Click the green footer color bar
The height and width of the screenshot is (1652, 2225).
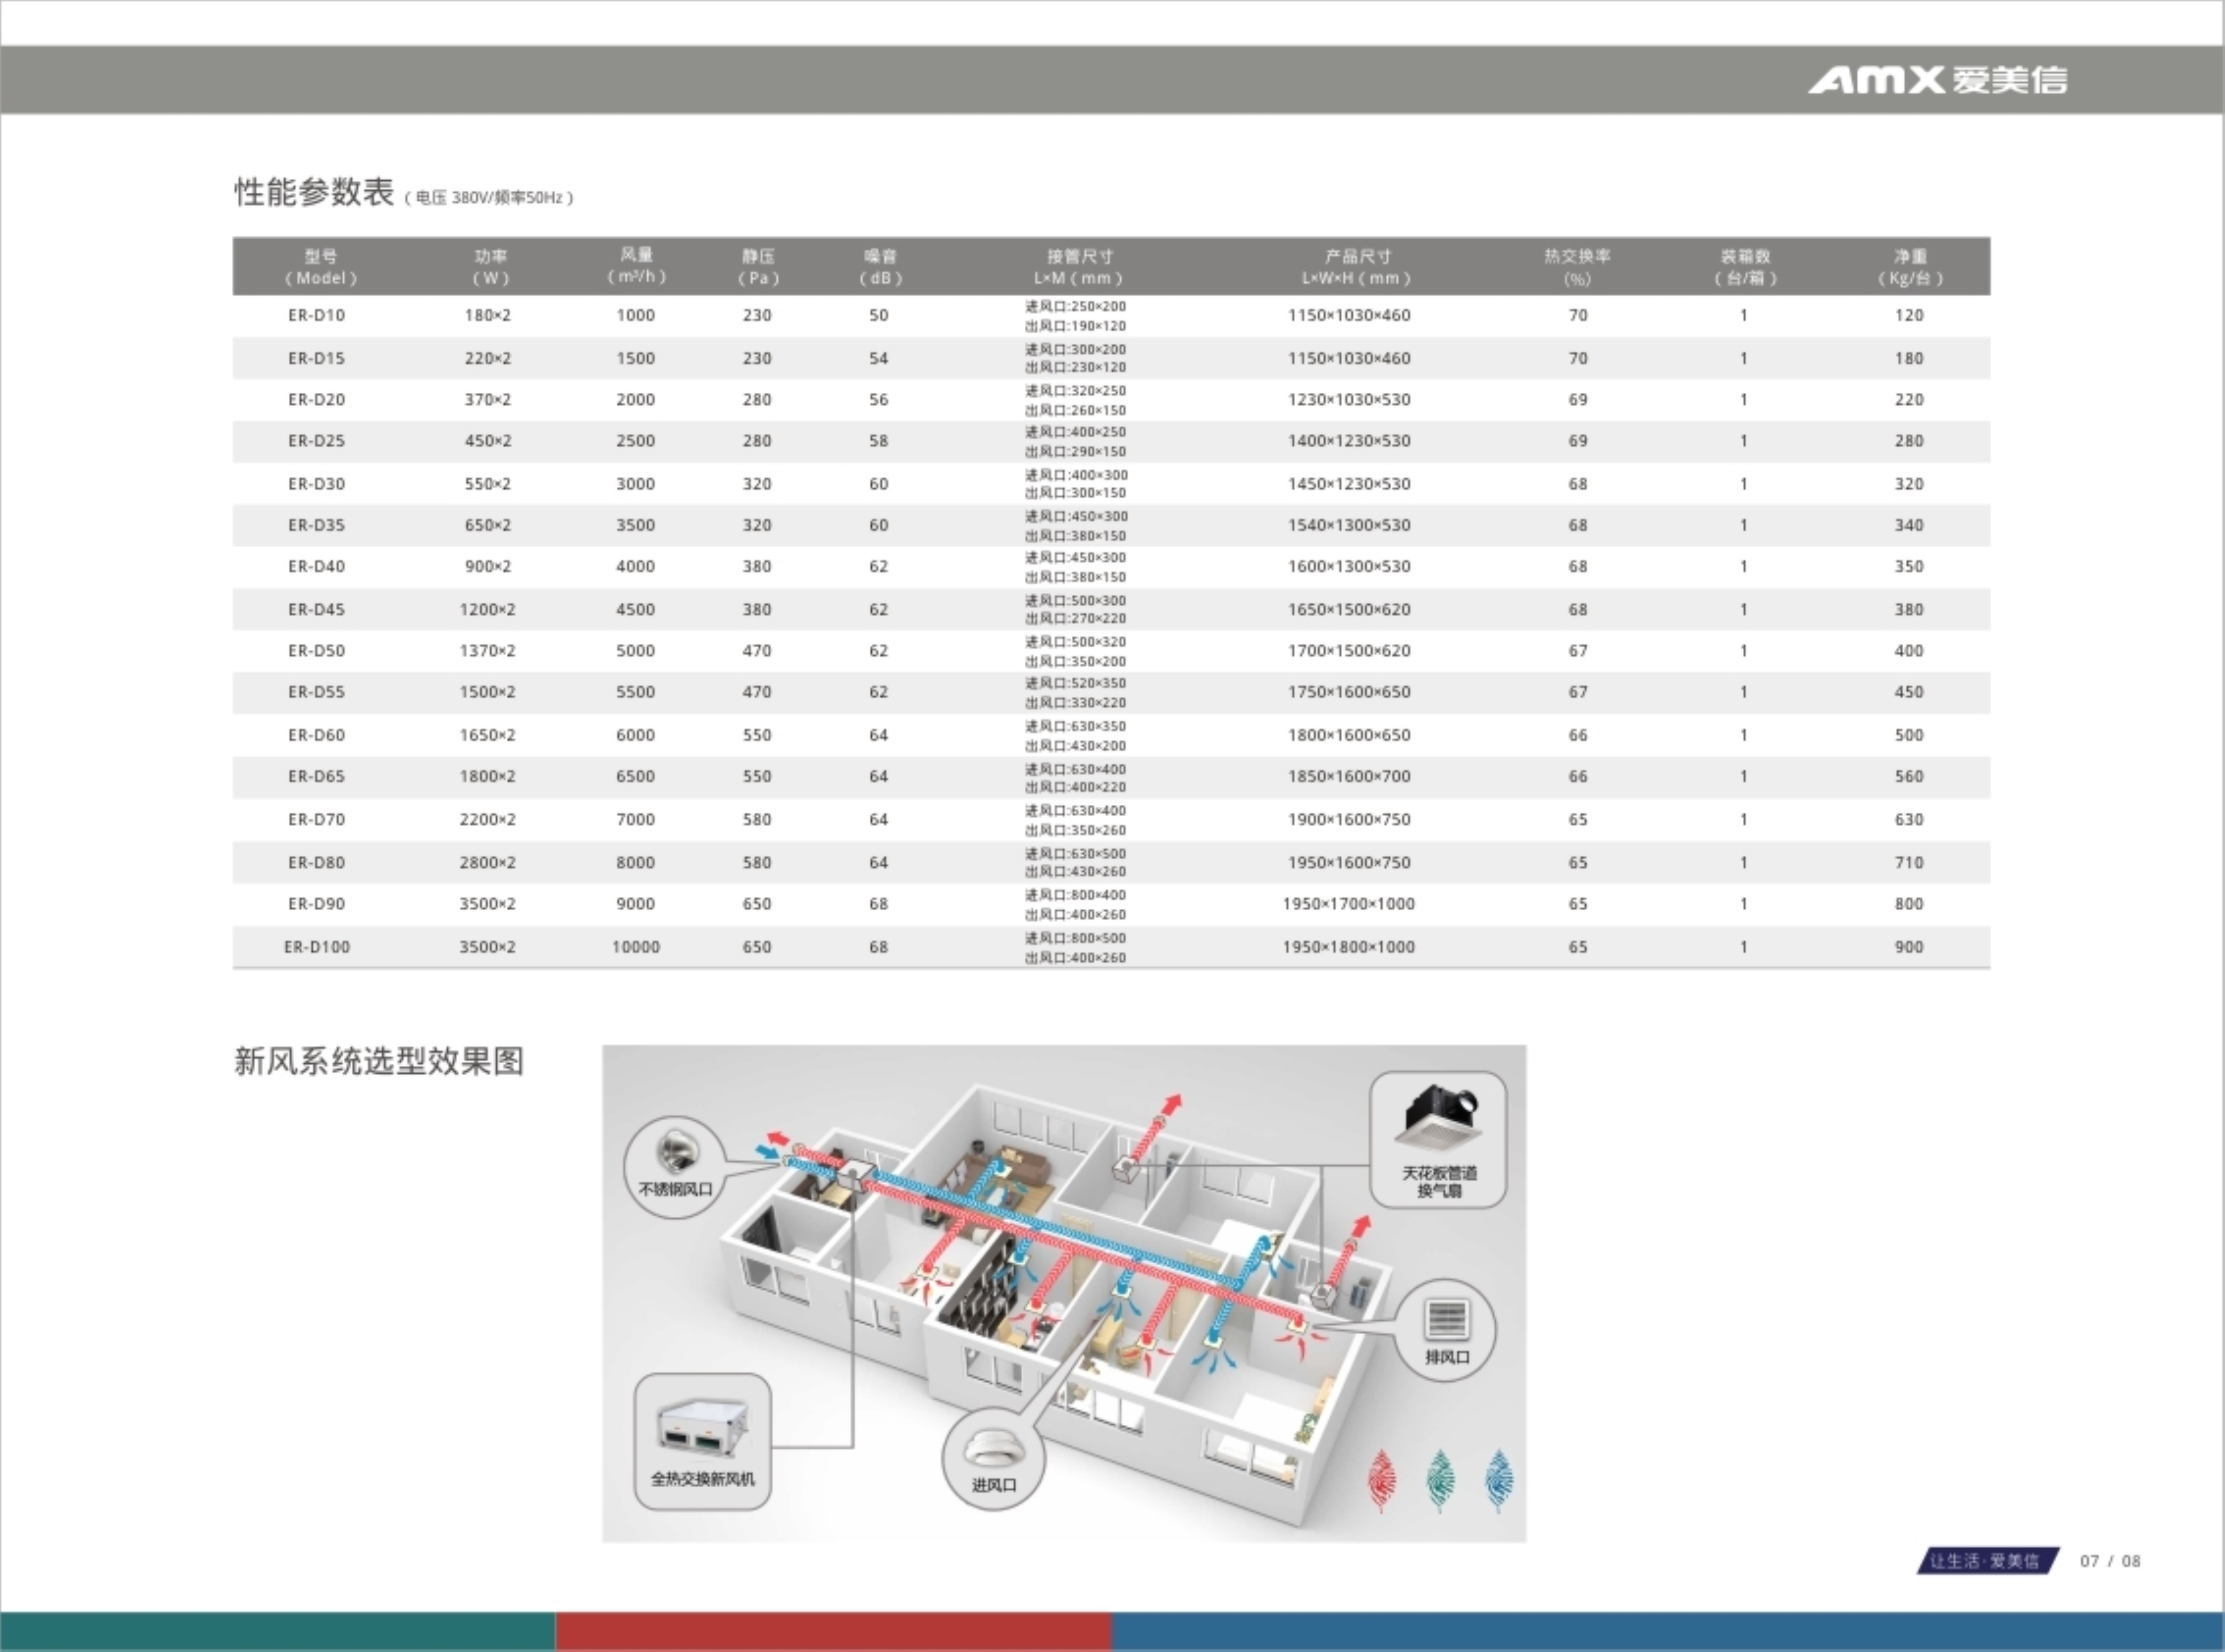(277, 1631)
